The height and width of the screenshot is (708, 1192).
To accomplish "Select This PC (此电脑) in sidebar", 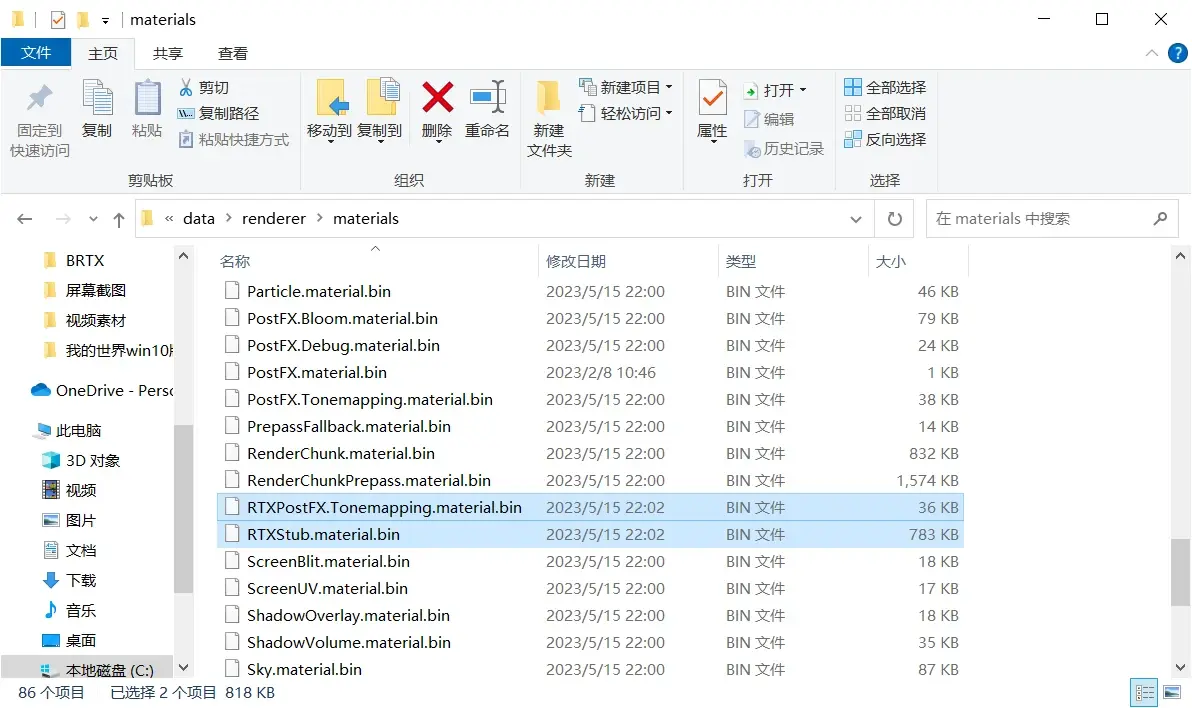I will point(68,430).
